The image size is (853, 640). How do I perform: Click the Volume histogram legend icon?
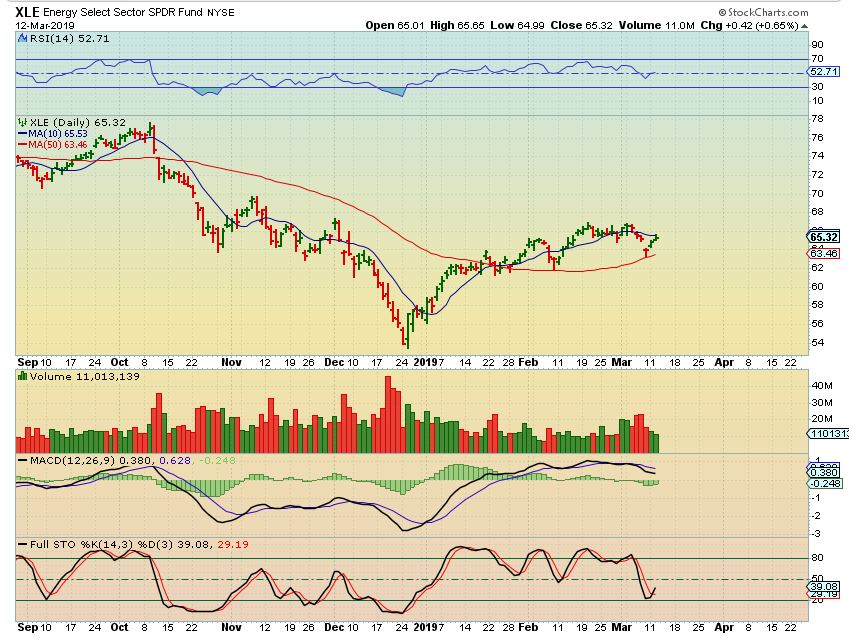click(22, 376)
